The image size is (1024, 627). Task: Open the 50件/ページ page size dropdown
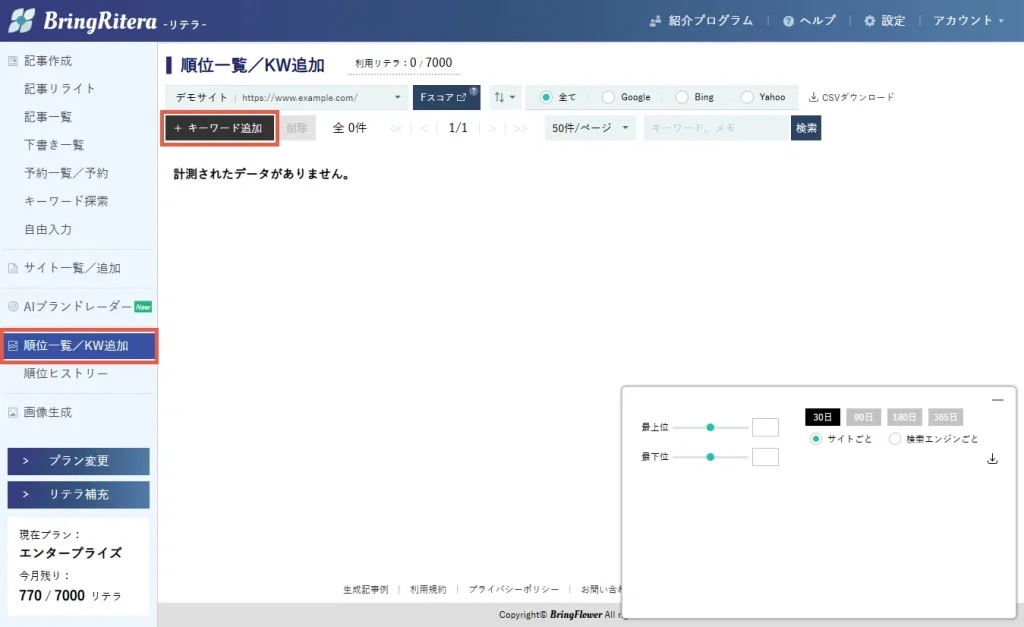(x=590, y=128)
